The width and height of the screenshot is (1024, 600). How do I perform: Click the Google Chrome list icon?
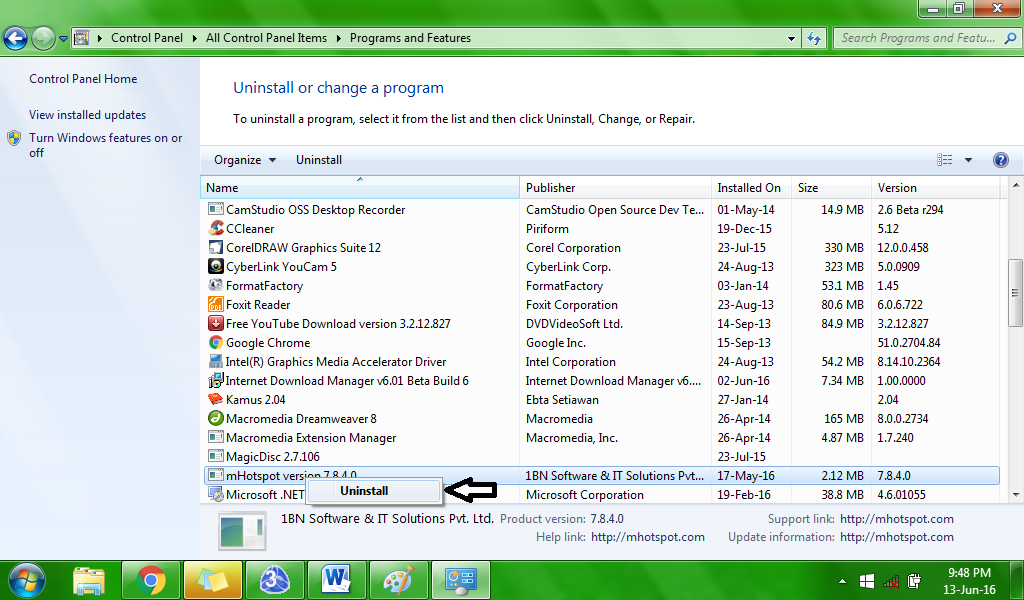coord(216,342)
